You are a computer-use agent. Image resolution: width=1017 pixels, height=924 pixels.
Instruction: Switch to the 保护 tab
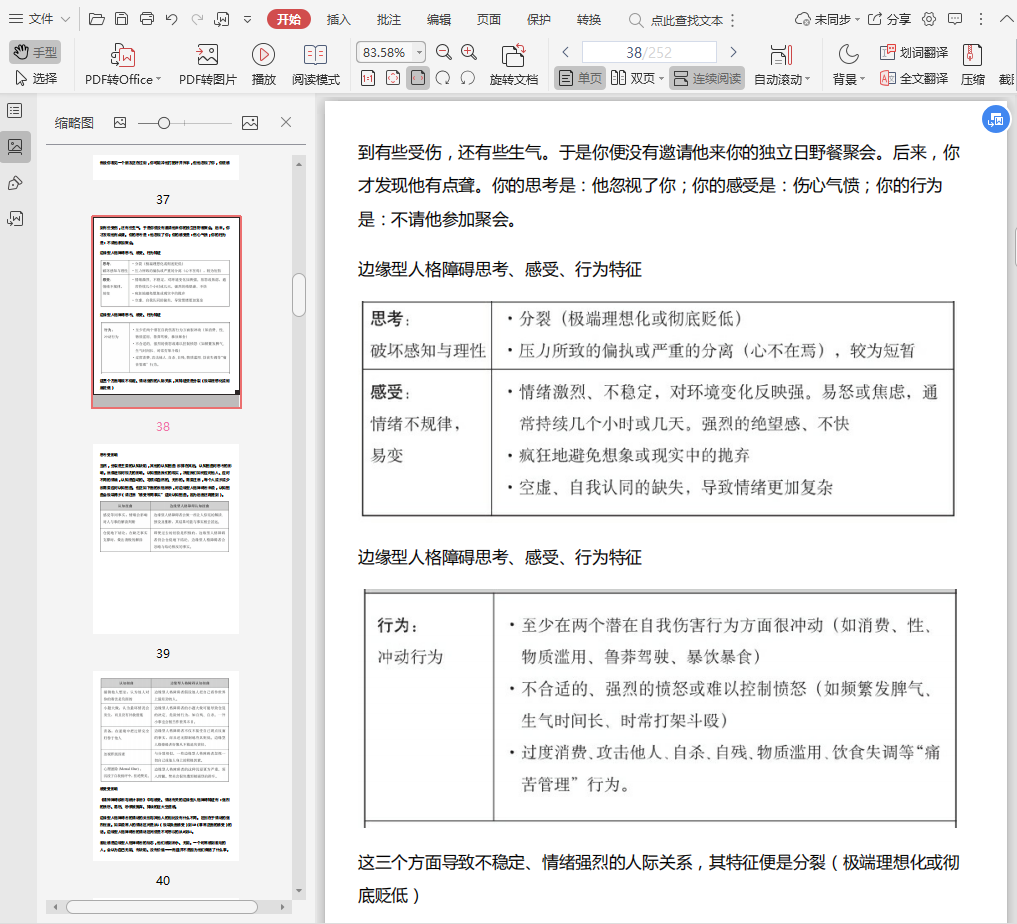[x=538, y=19]
